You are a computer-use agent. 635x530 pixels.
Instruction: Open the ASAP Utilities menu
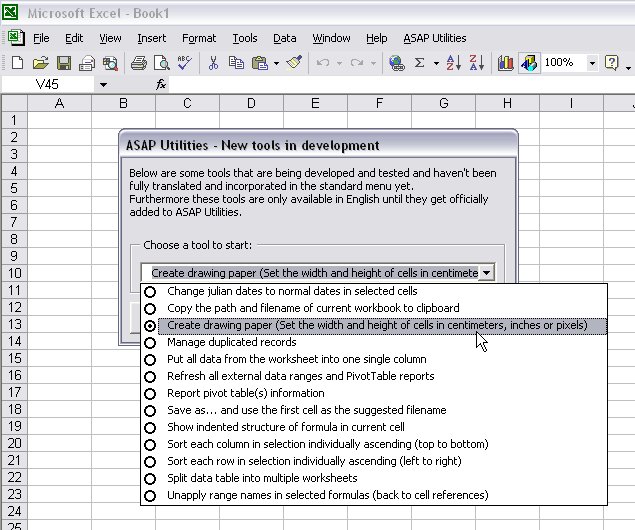click(x=435, y=38)
